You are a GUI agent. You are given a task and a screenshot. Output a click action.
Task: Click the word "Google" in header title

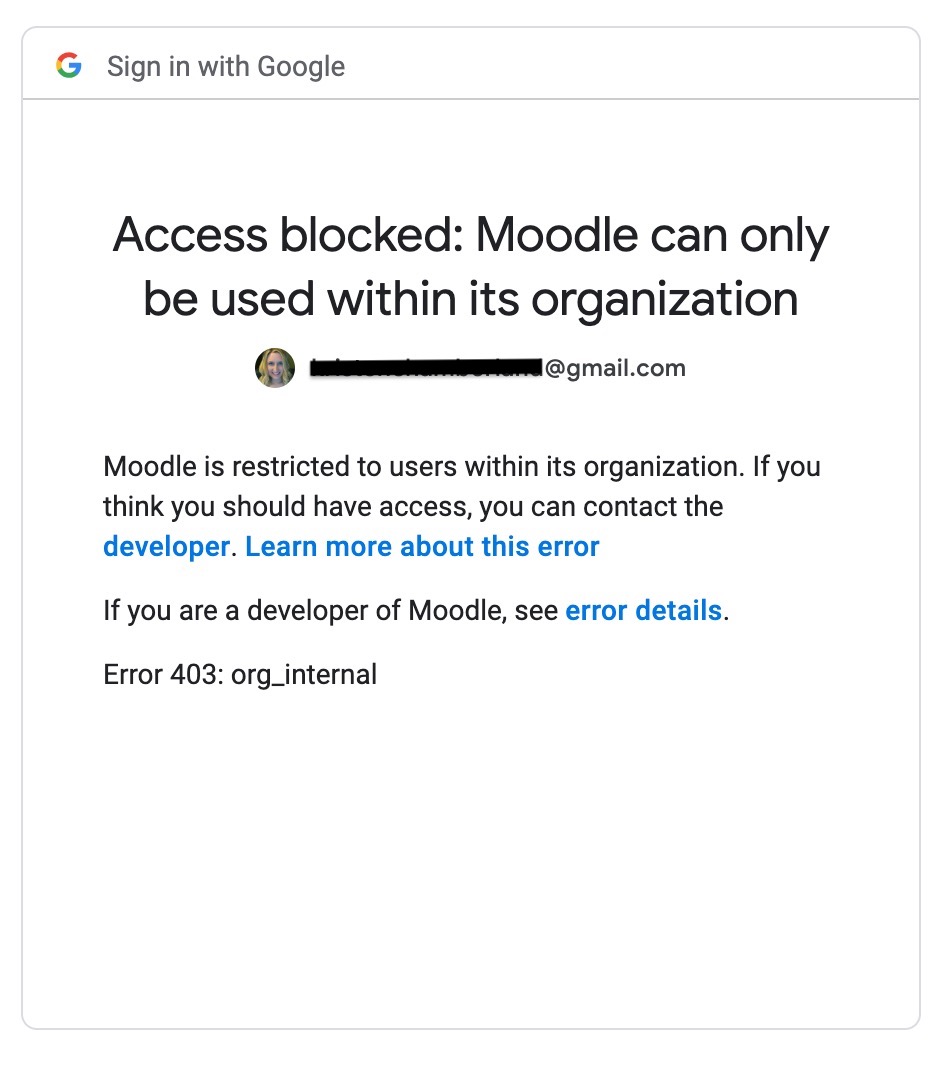click(301, 67)
